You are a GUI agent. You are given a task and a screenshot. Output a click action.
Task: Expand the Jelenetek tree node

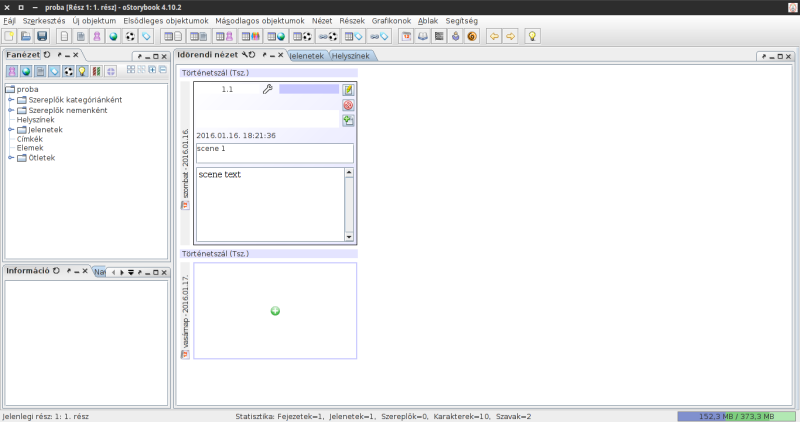coord(11,130)
